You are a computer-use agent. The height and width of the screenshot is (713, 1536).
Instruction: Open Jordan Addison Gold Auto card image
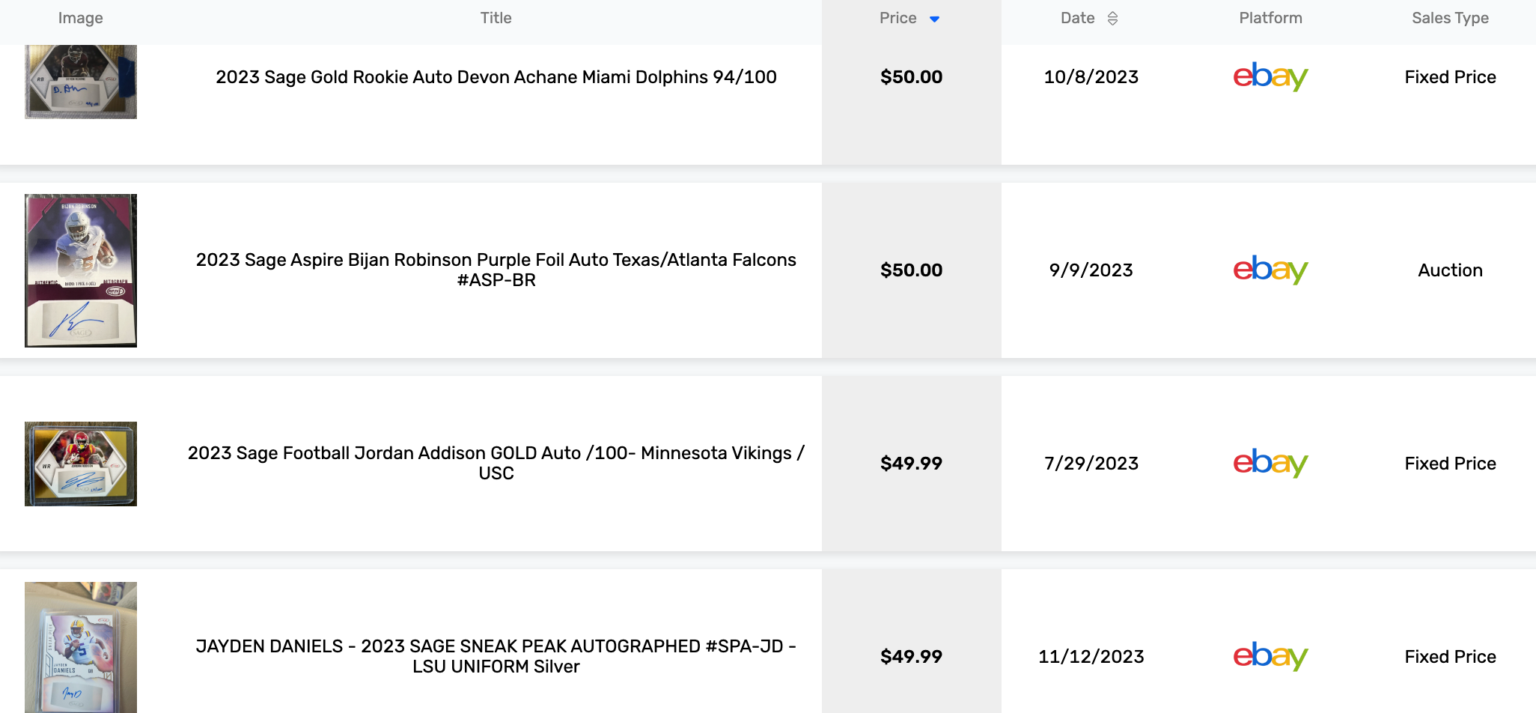81,463
